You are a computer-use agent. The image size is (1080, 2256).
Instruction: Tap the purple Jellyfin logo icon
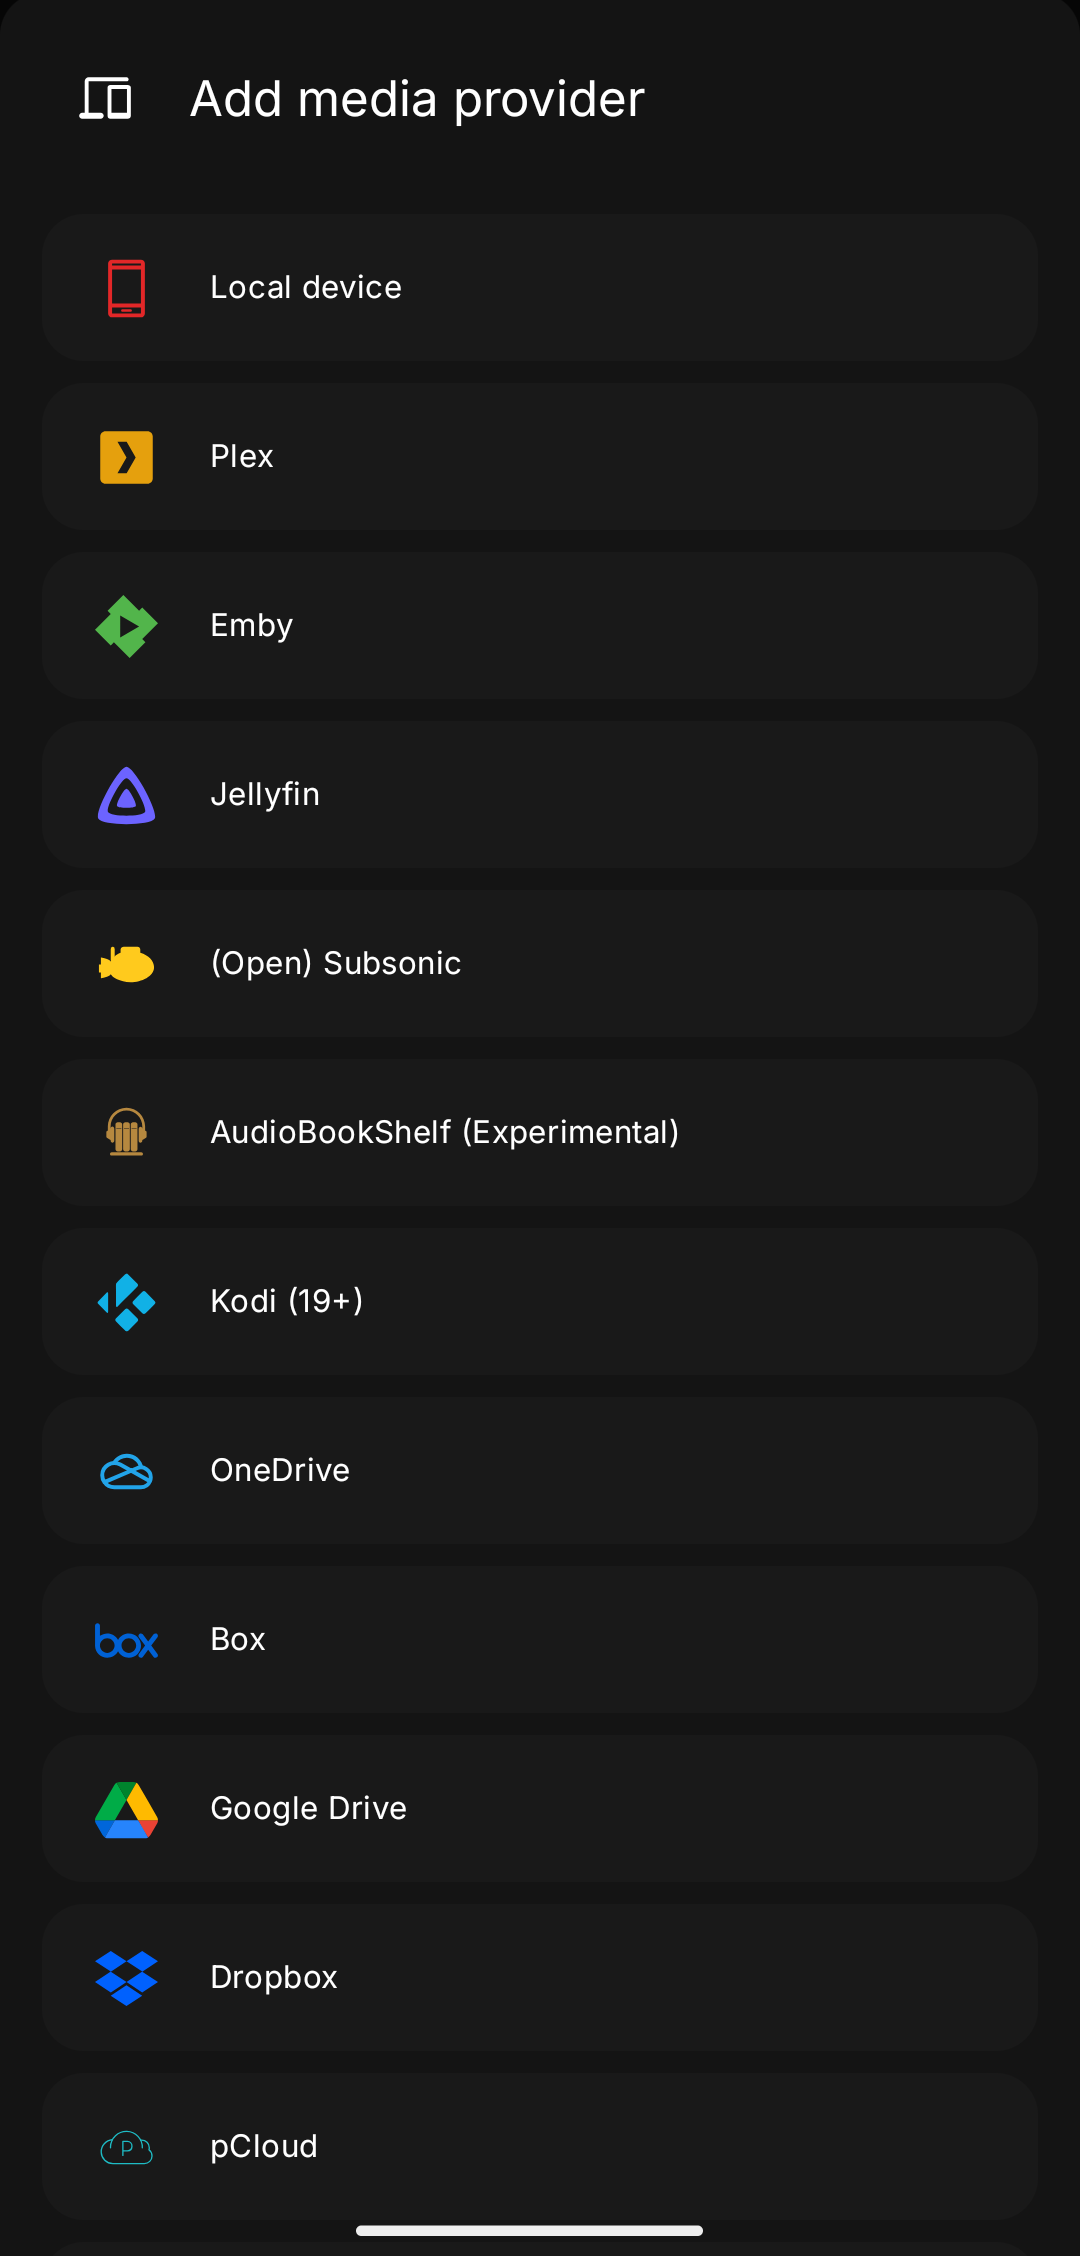[x=127, y=795]
